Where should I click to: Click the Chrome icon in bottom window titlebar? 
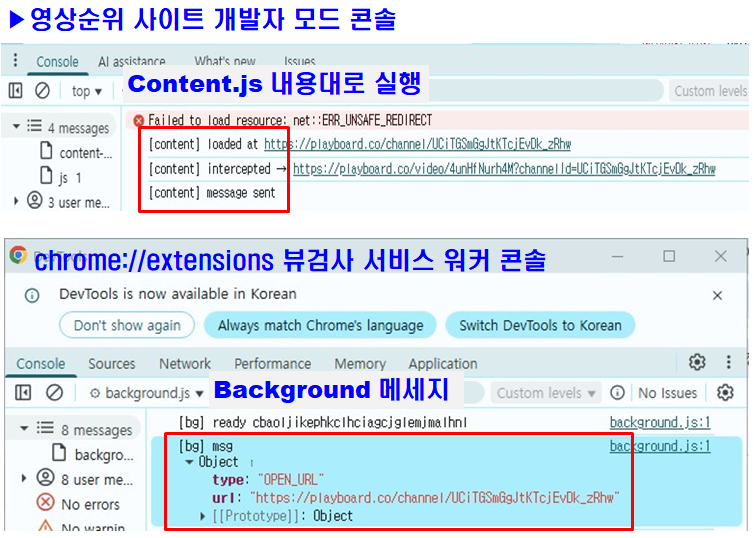pyautogui.click(x=18, y=255)
